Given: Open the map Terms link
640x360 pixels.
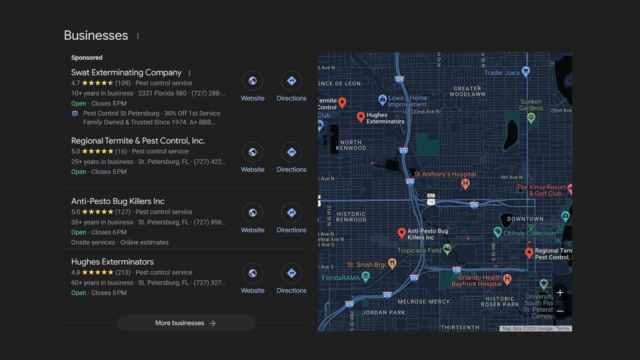Looking at the screenshot, I should pyautogui.click(x=563, y=329).
